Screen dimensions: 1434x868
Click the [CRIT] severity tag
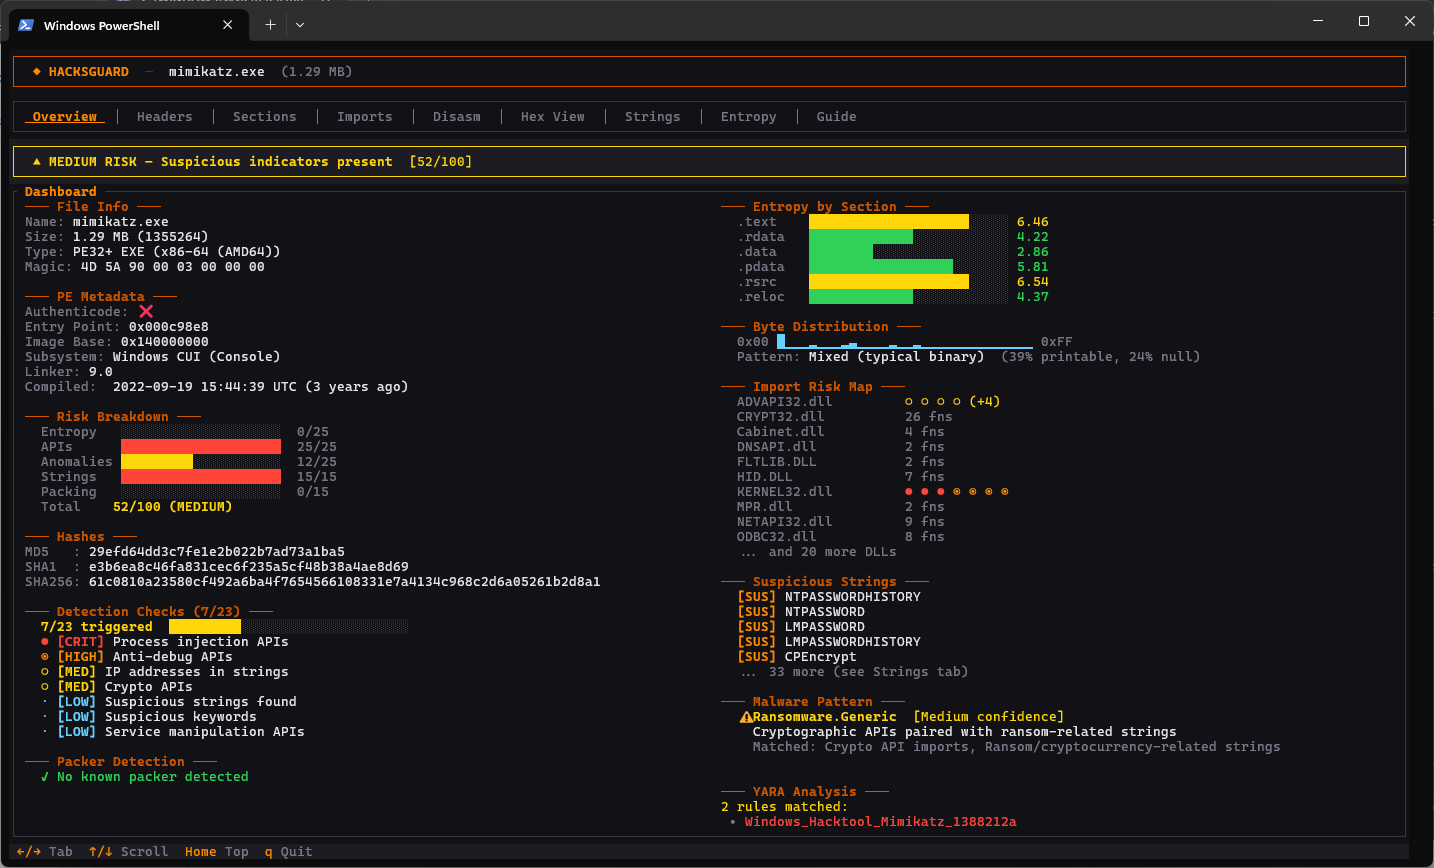click(81, 642)
